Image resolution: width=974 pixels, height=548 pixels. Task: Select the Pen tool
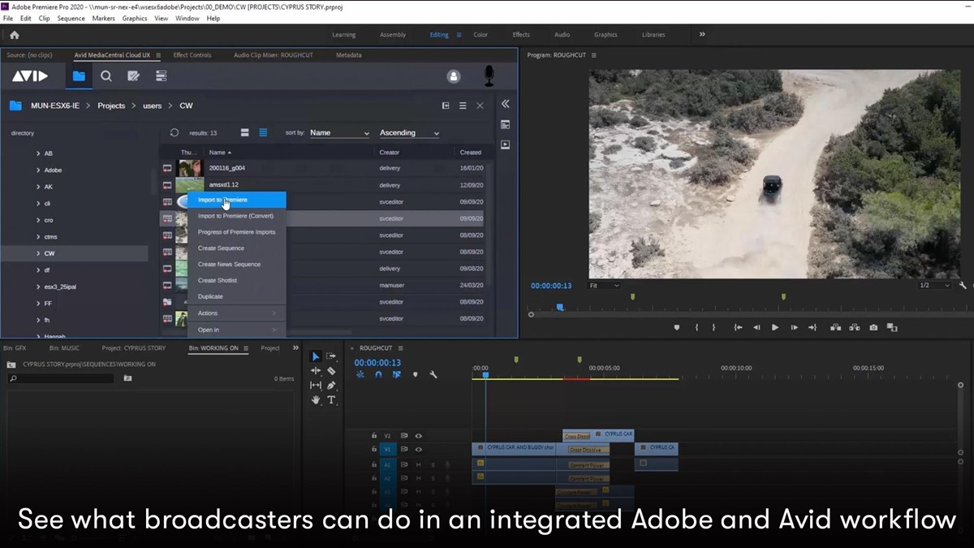(331, 385)
